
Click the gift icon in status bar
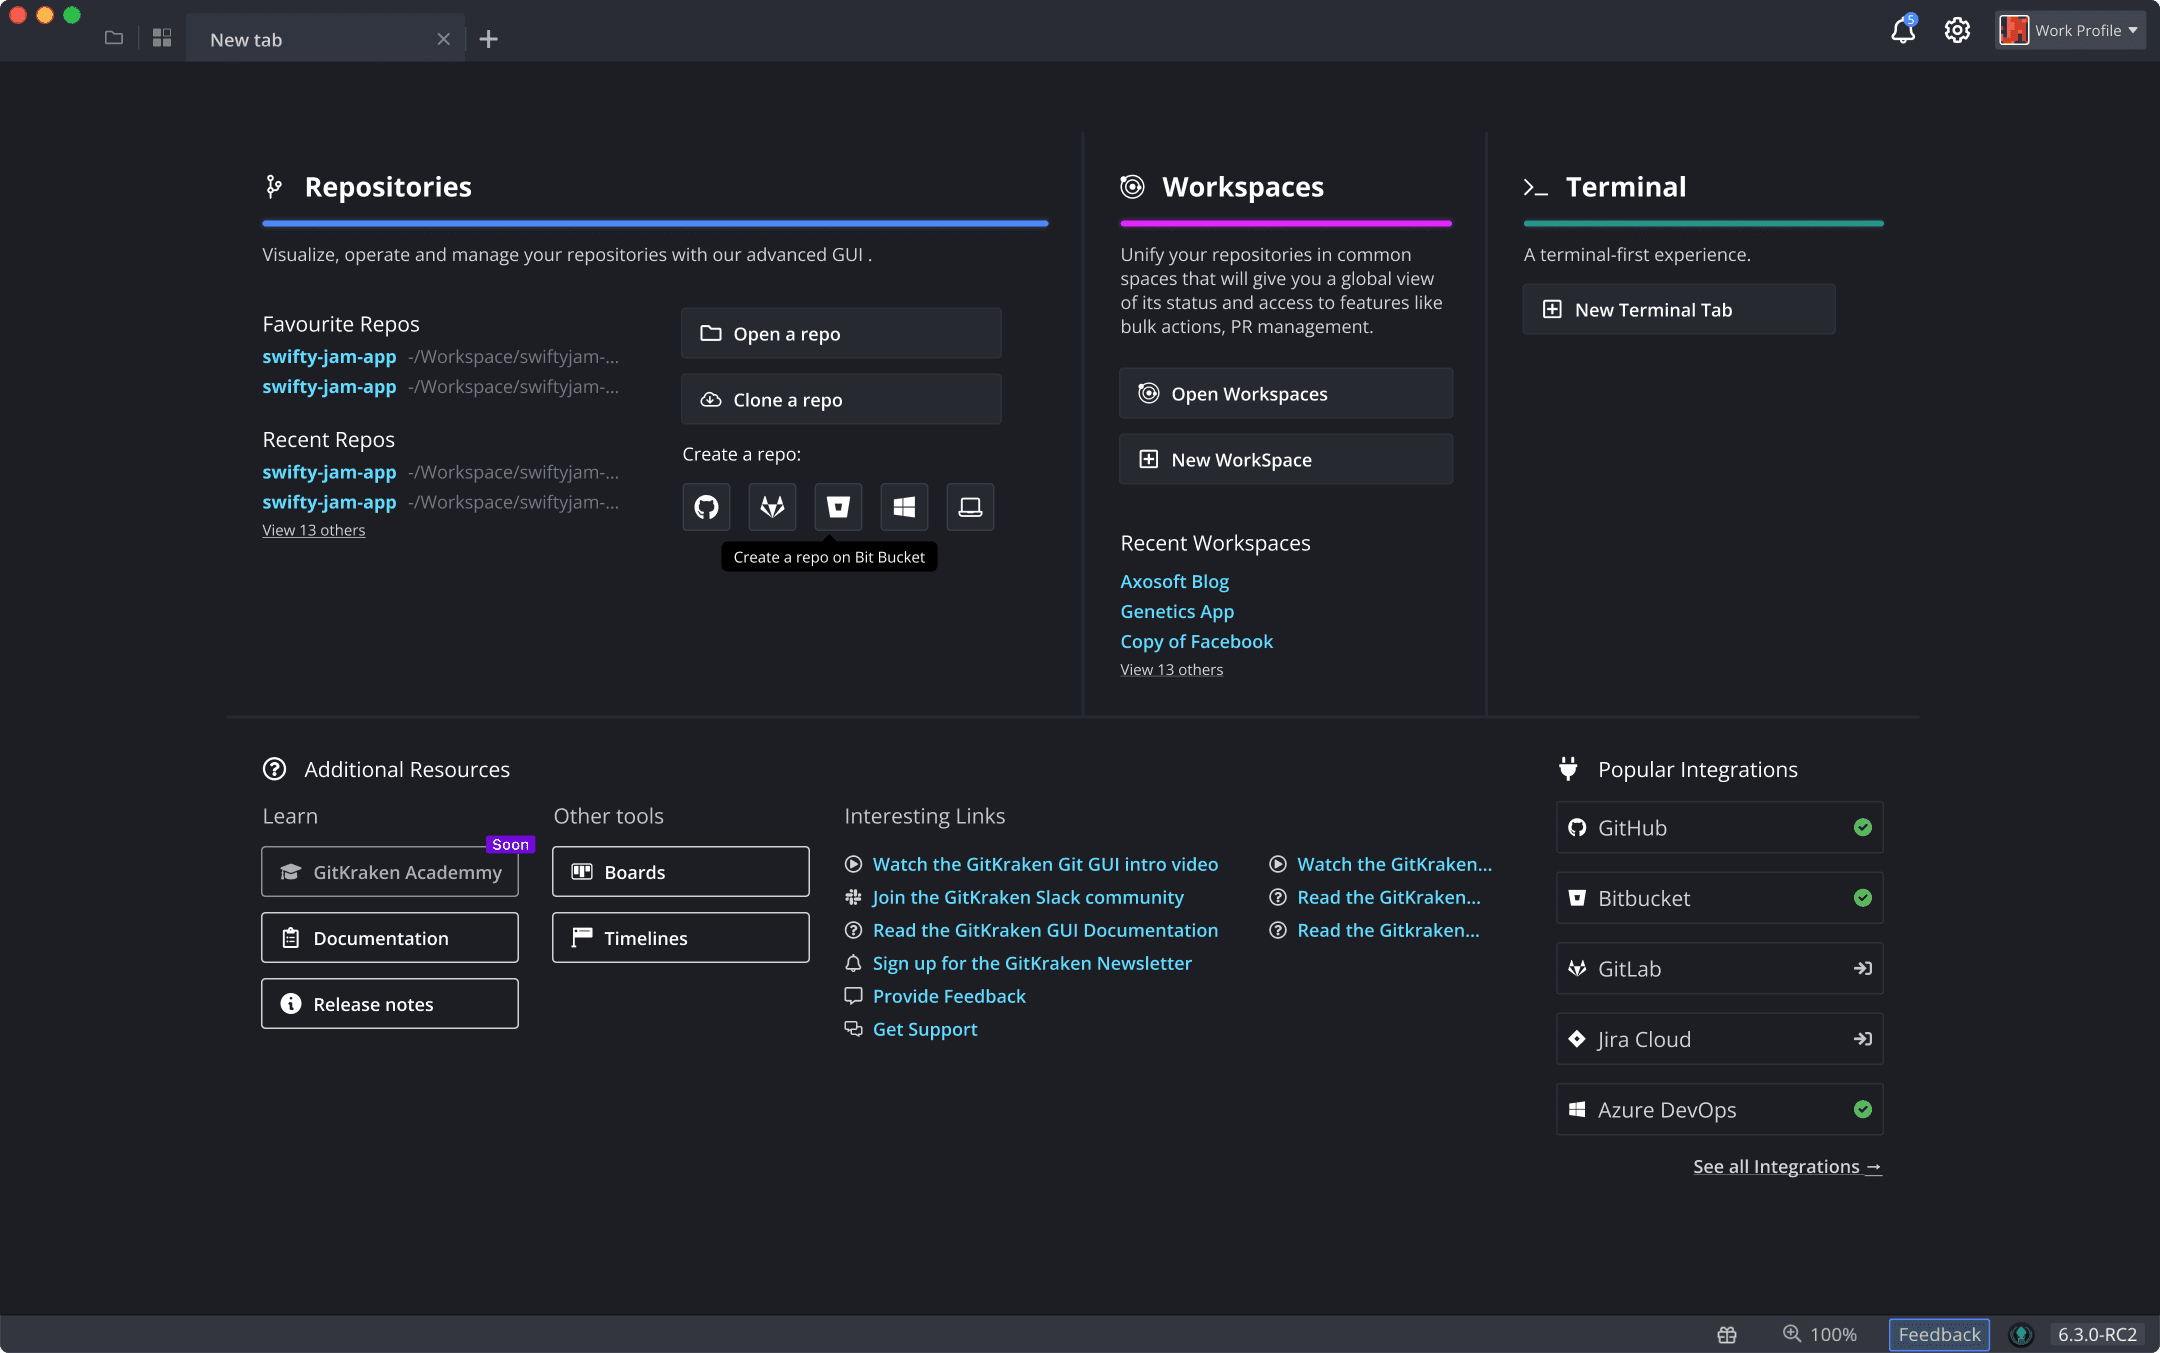1727,1334
